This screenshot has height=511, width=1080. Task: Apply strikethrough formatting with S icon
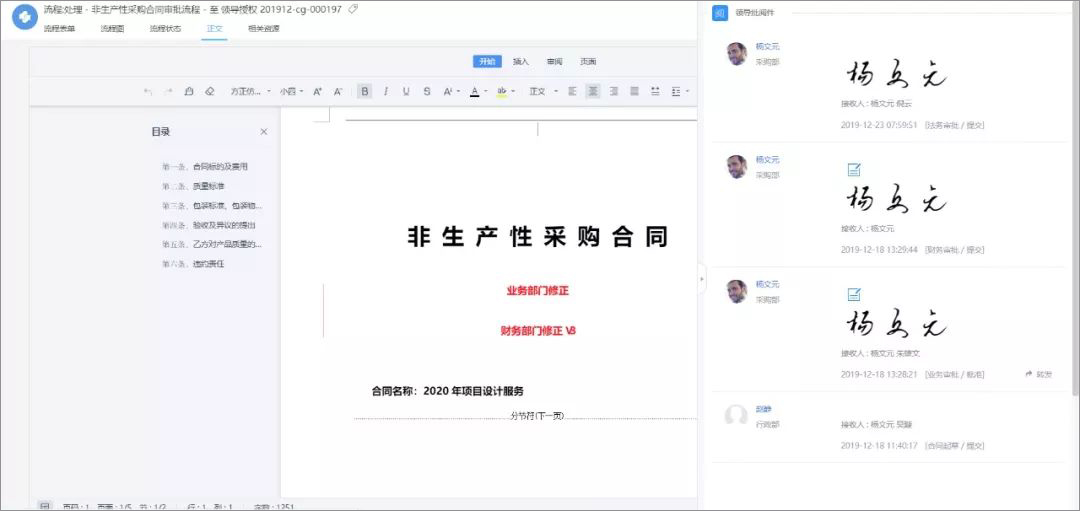pyautogui.click(x=427, y=91)
